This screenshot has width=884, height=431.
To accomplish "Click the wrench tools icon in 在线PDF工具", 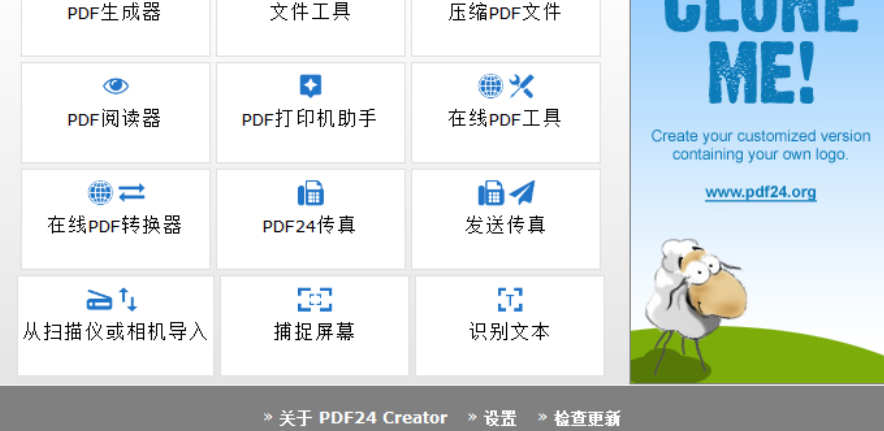I will pos(521,86).
